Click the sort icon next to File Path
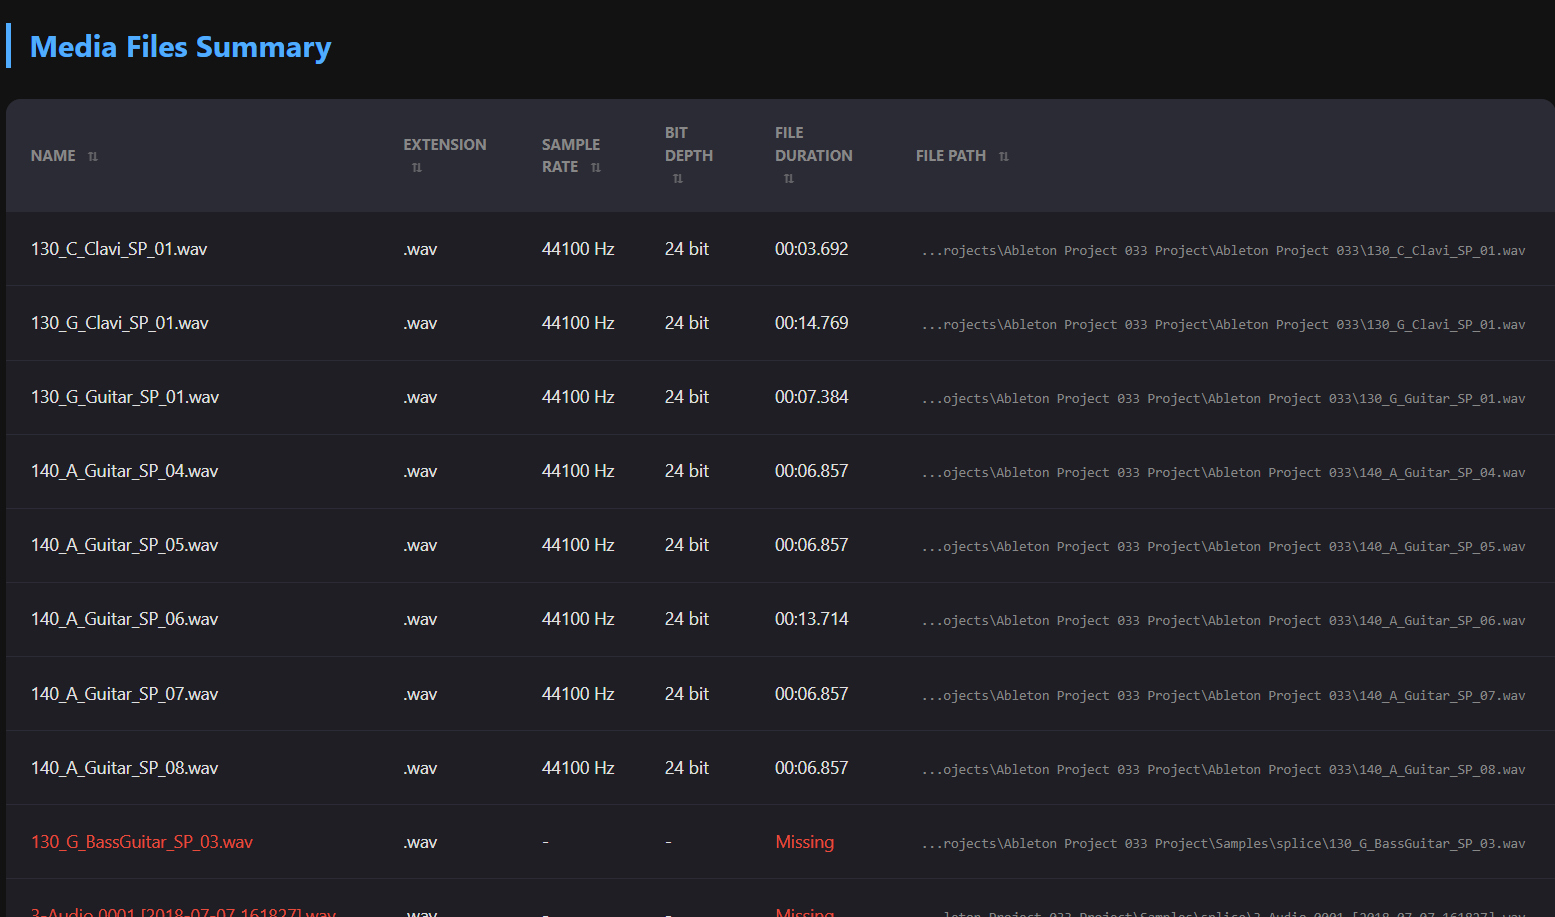 [1004, 157]
